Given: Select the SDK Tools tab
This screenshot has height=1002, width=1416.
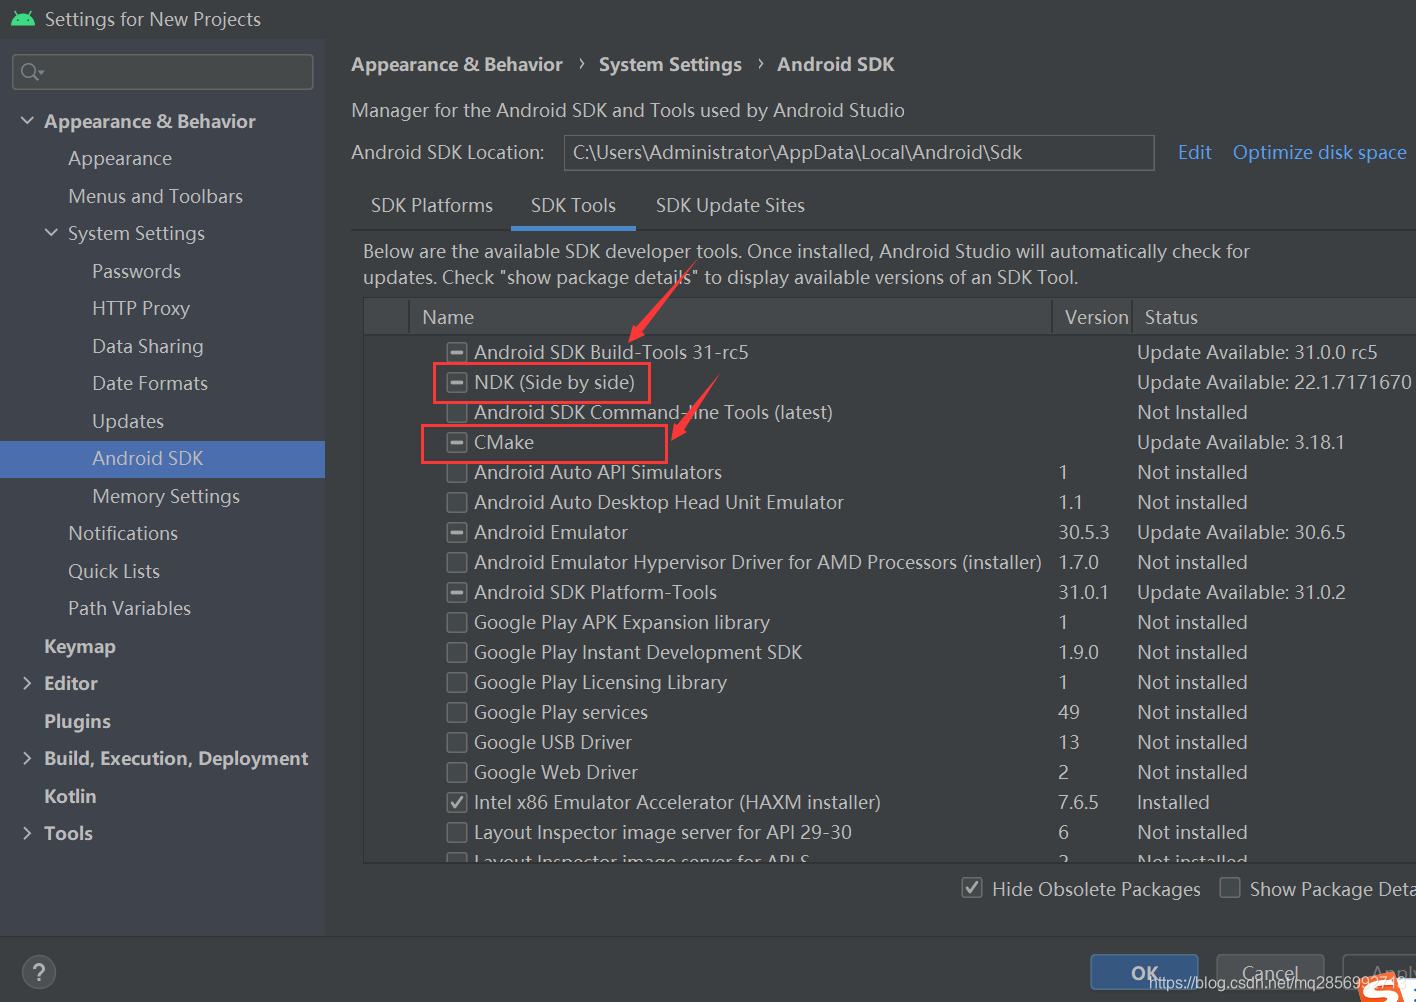Looking at the screenshot, I should [573, 205].
